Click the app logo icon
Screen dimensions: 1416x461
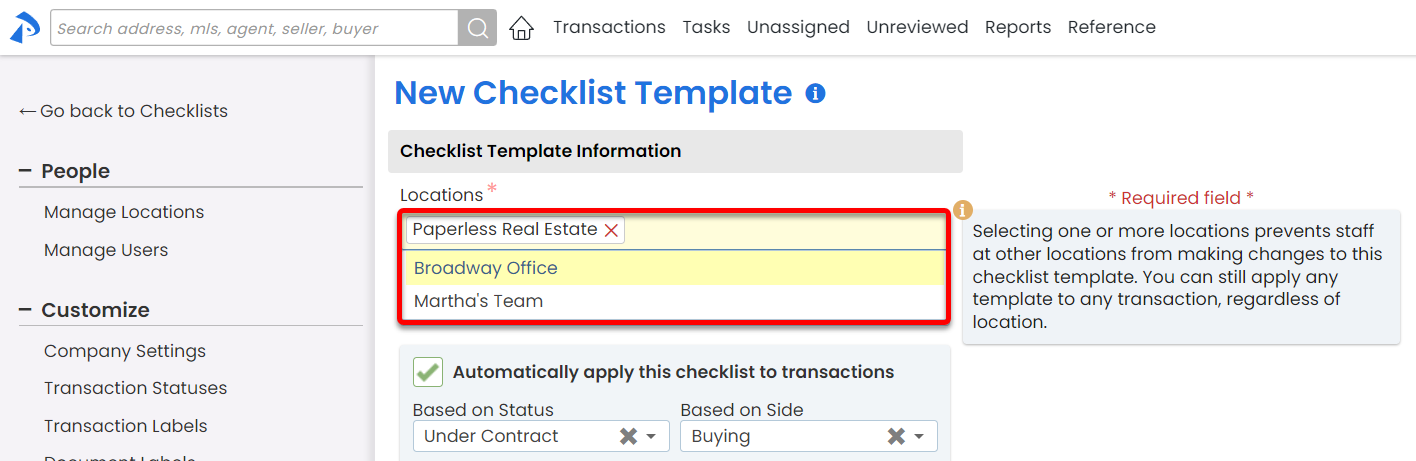click(x=24, y=28)
